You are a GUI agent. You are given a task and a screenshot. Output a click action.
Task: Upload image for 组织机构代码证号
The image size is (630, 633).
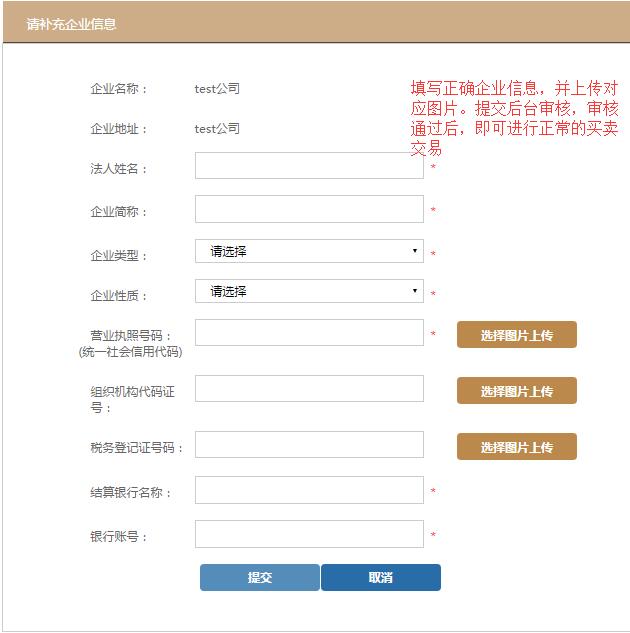point(516,391)
